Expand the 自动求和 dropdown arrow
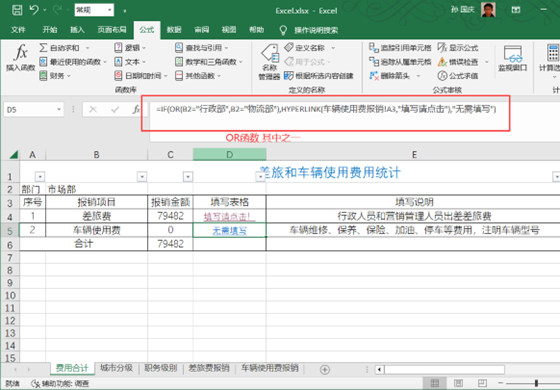The image size is (560, 390). coord(88,48)
